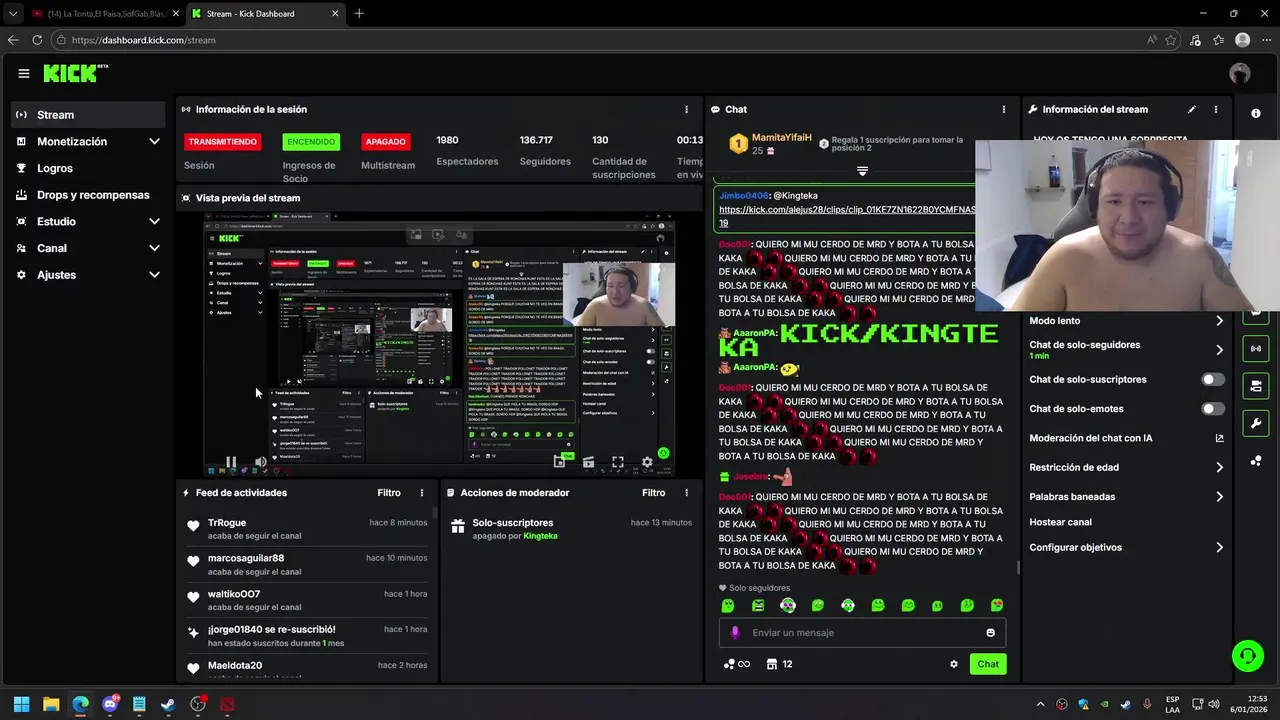
Task: Pause the stream preview player
Action: click(x=231, y=462)
